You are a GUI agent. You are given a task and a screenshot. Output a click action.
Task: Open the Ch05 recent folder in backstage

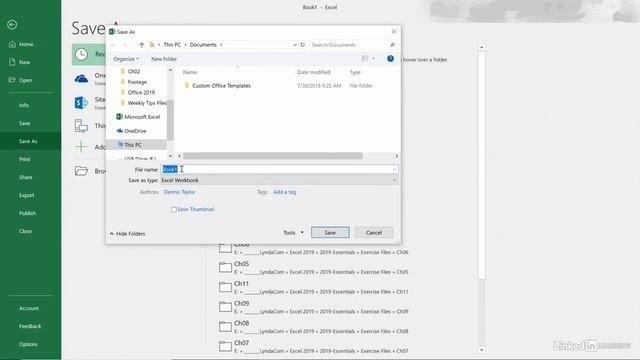click(x=313, y=268)
